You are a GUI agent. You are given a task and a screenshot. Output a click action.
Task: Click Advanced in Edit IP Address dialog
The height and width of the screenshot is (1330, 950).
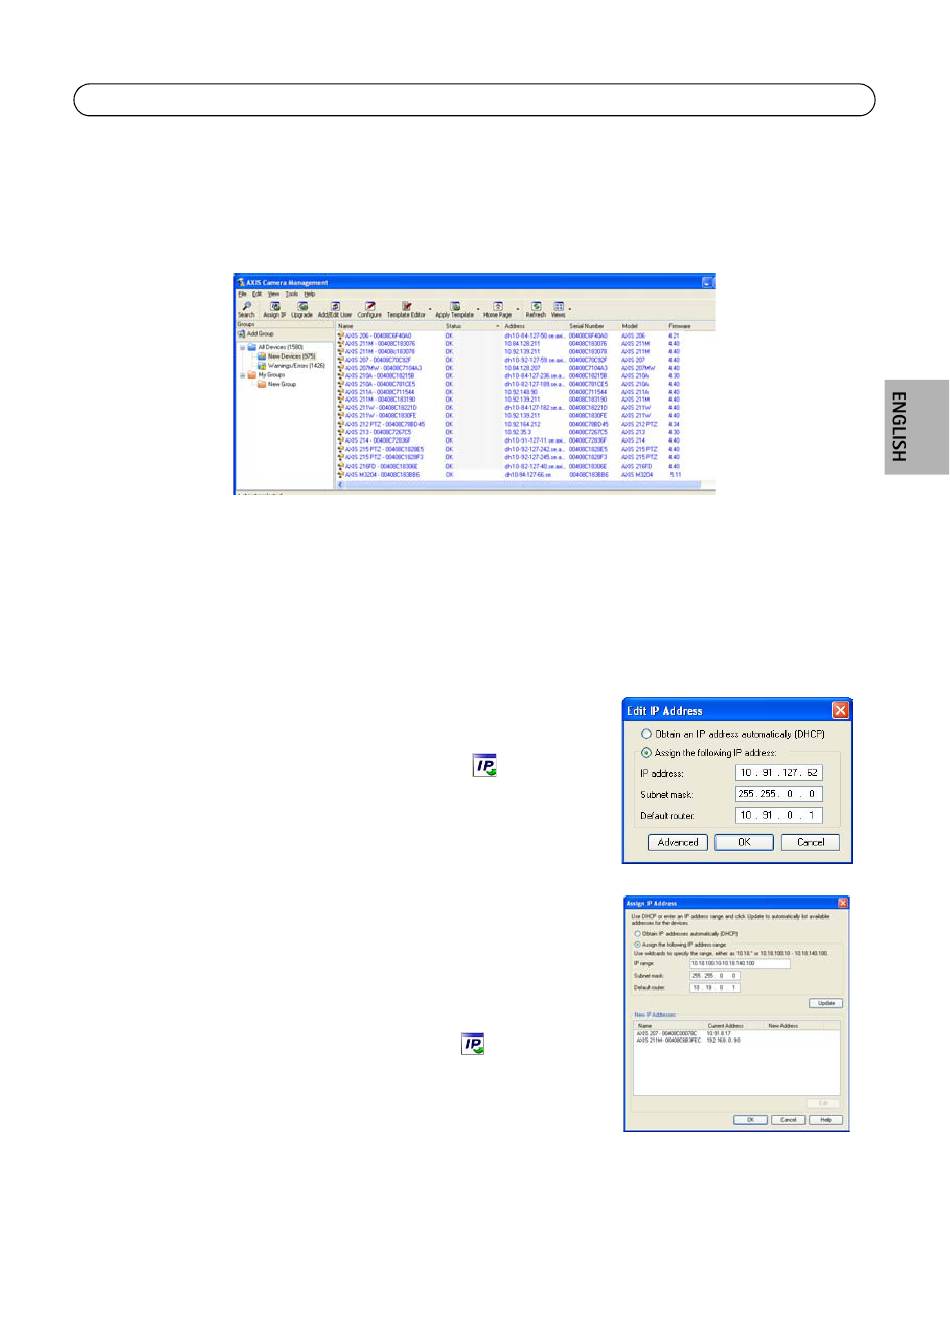tap(678, 842)
